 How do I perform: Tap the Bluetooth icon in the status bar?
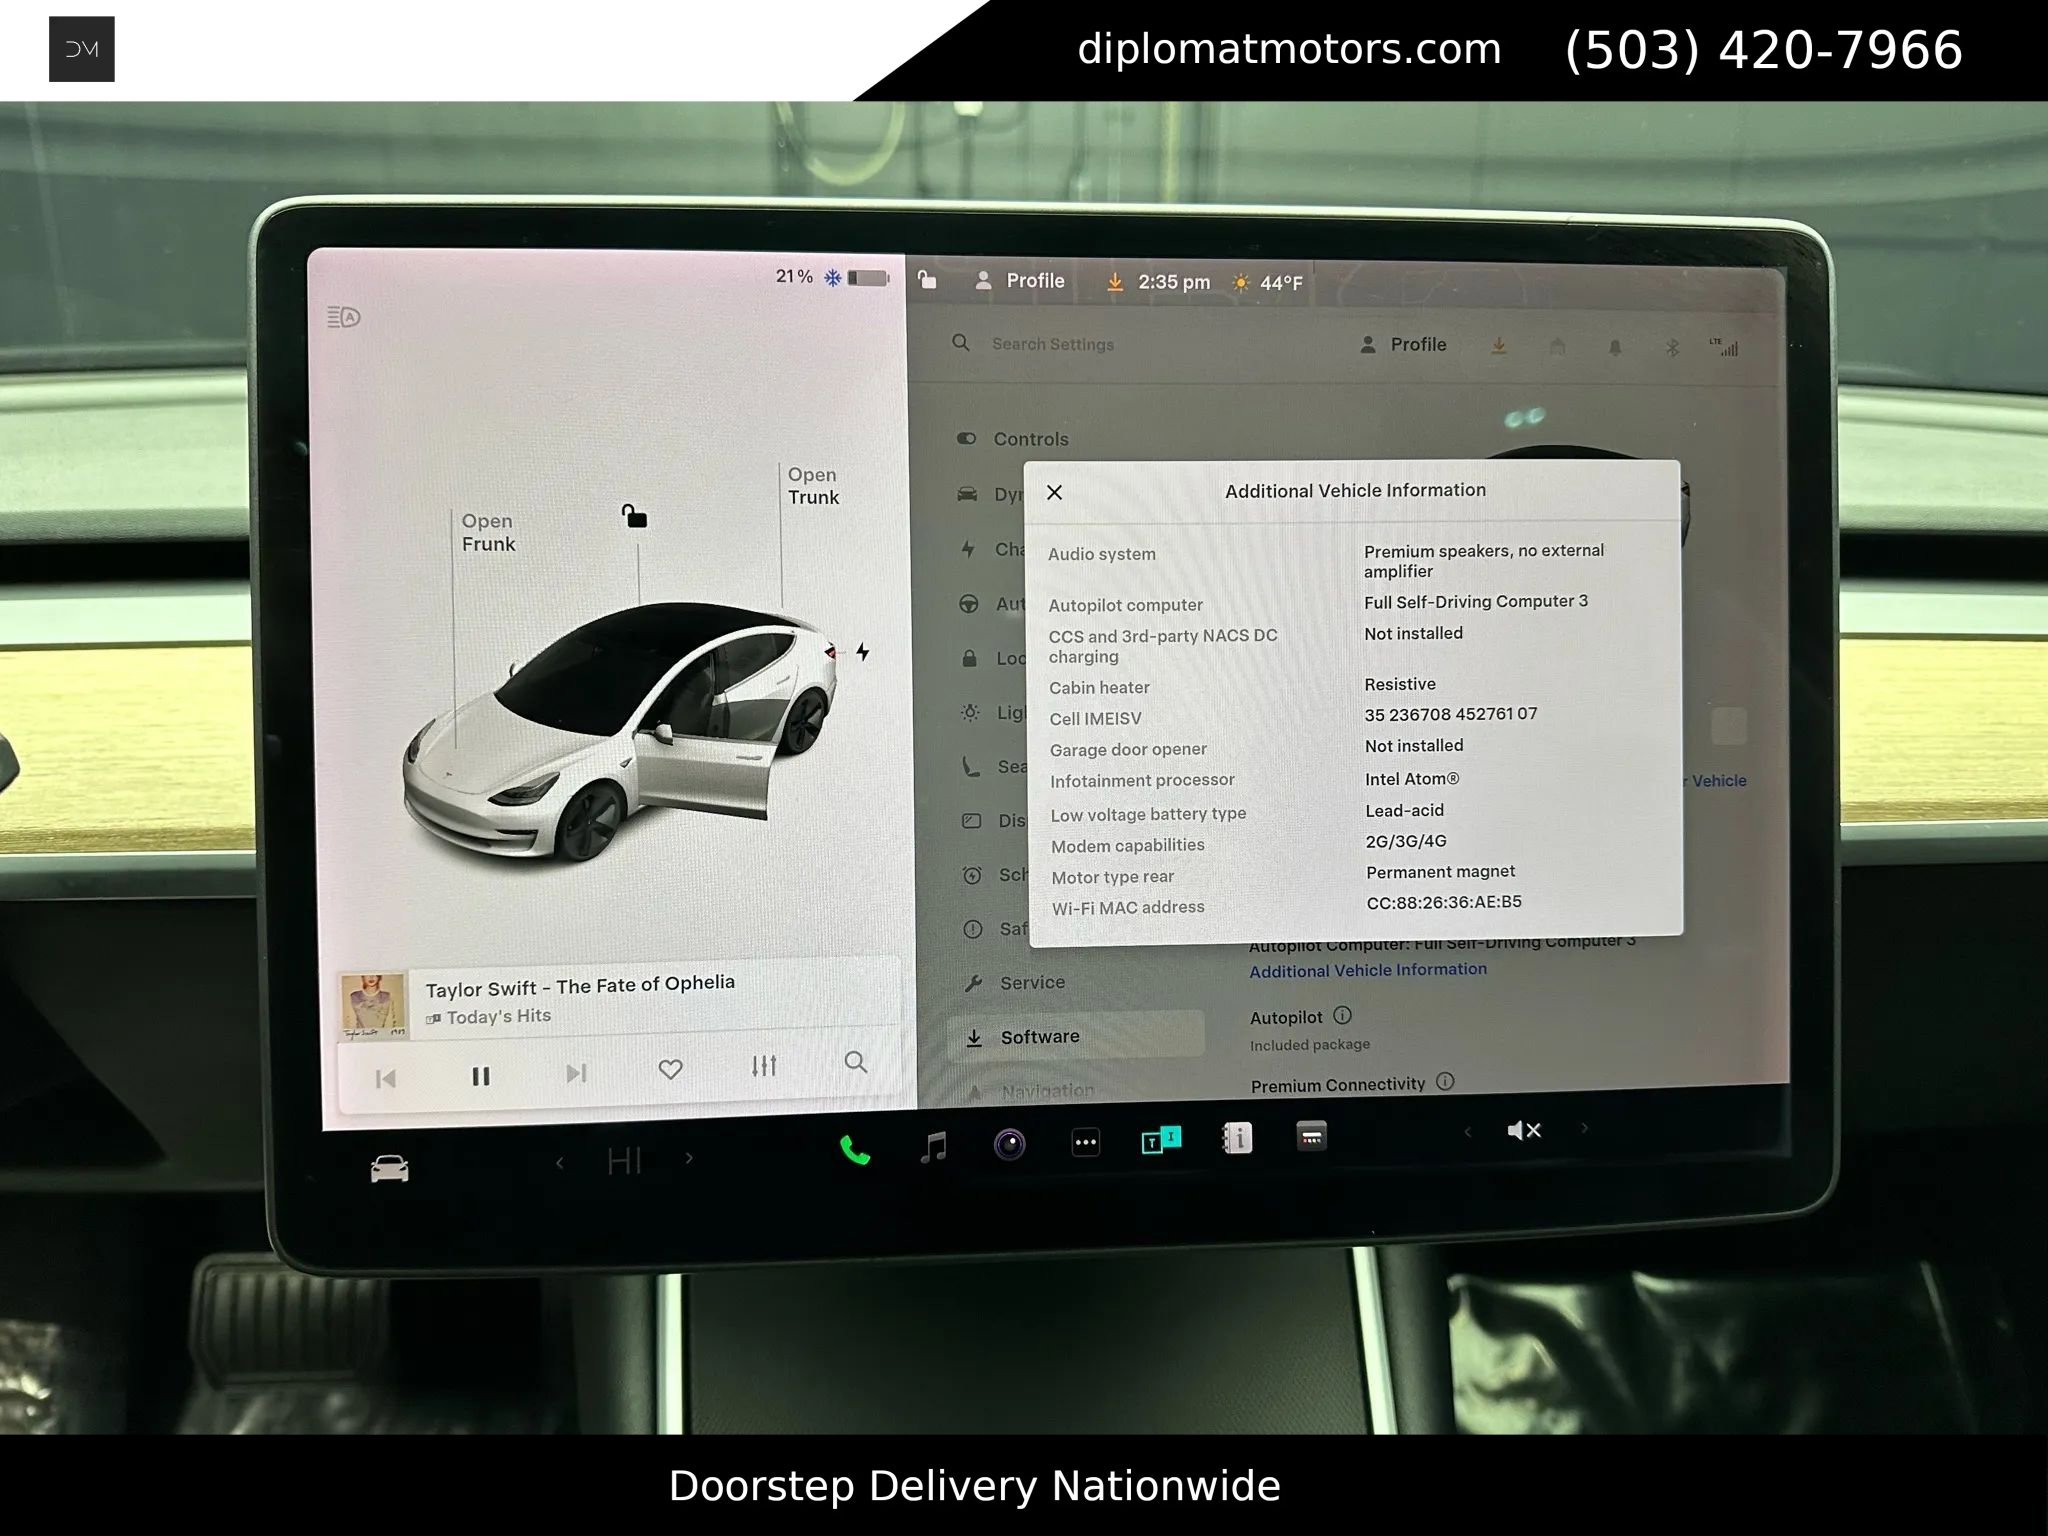1672,345
